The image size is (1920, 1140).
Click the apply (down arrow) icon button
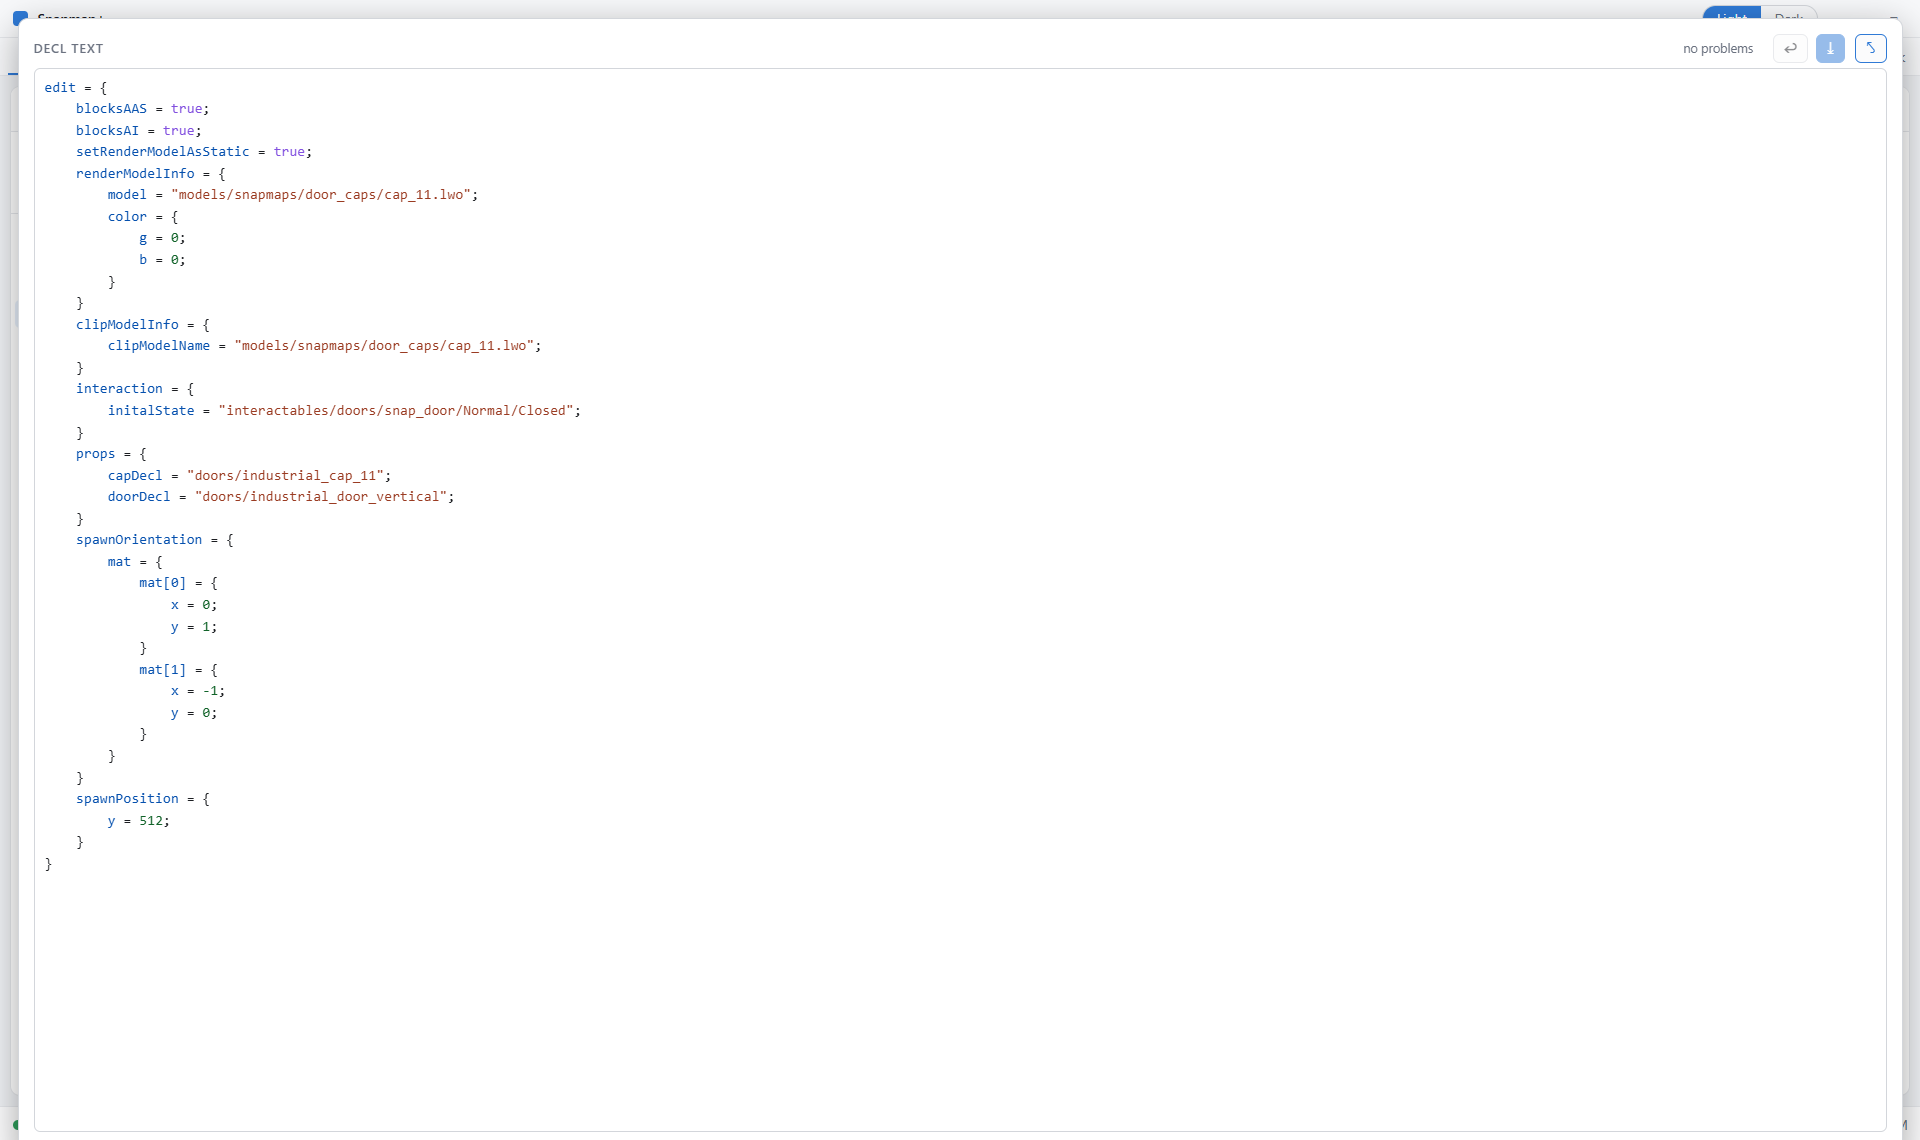1830,48
